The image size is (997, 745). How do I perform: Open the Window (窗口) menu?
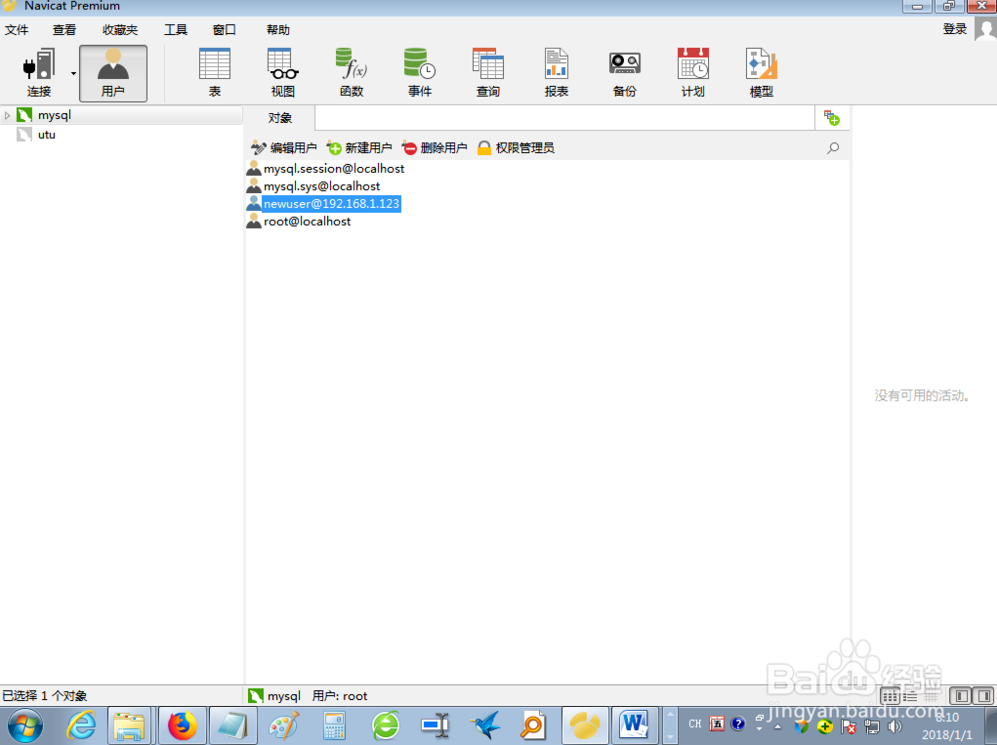pos(224,30)
